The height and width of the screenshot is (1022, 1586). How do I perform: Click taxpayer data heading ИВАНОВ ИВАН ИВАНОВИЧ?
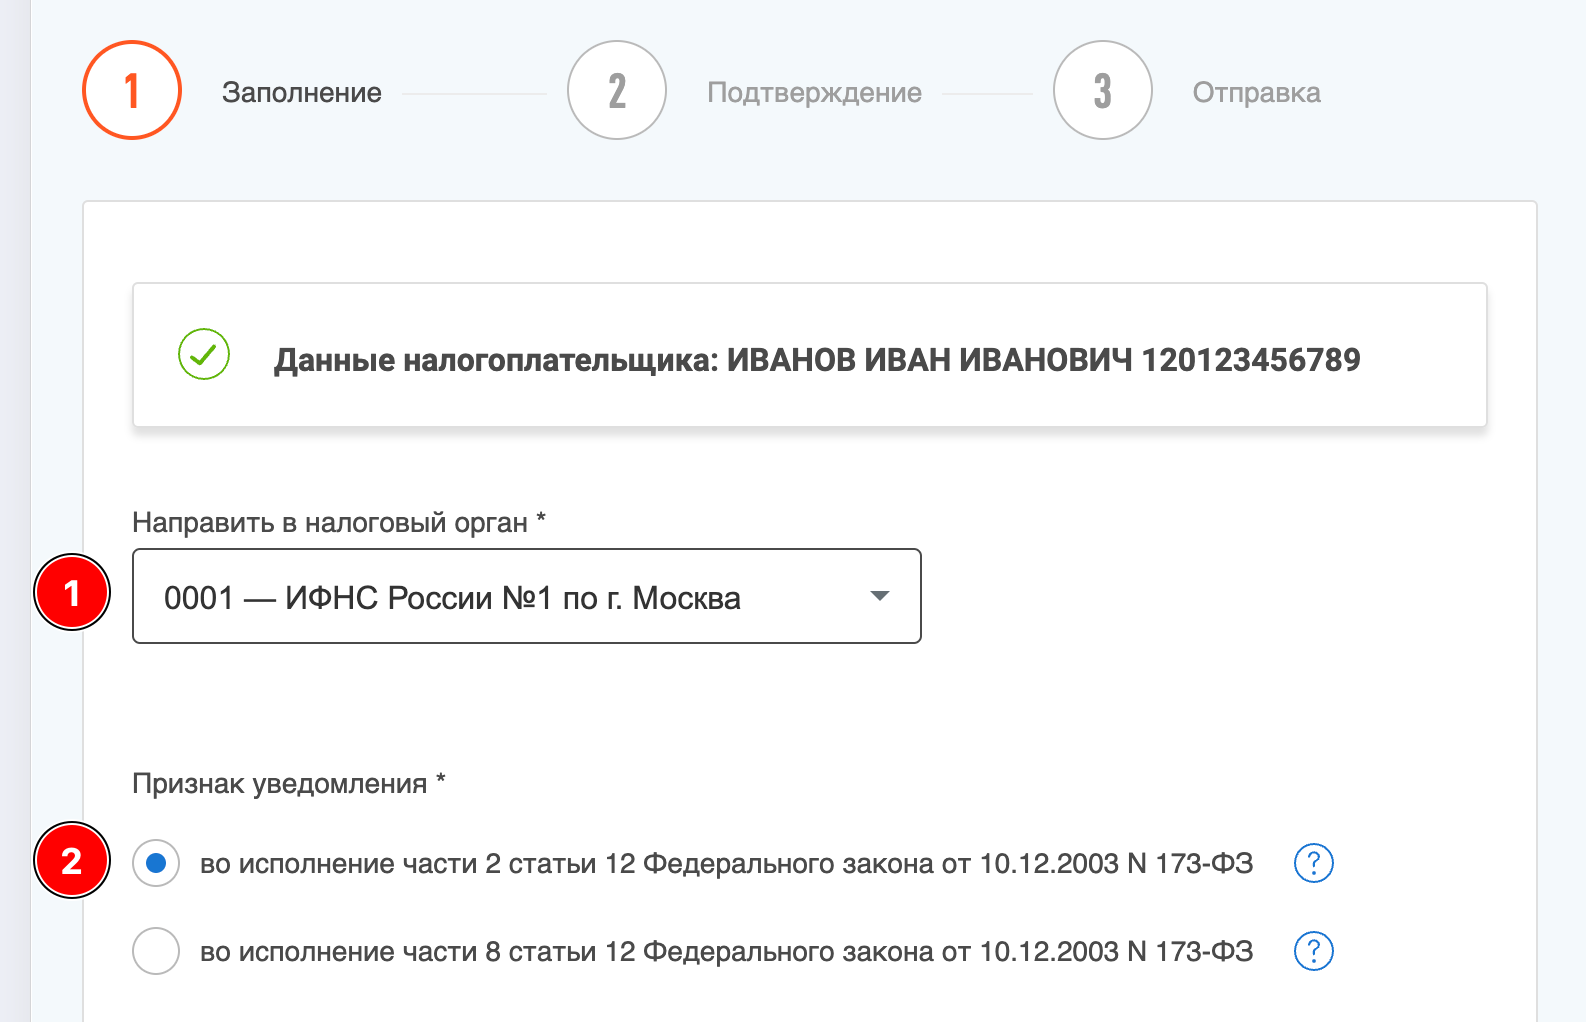pyautogui.click(x=817, y=360)
